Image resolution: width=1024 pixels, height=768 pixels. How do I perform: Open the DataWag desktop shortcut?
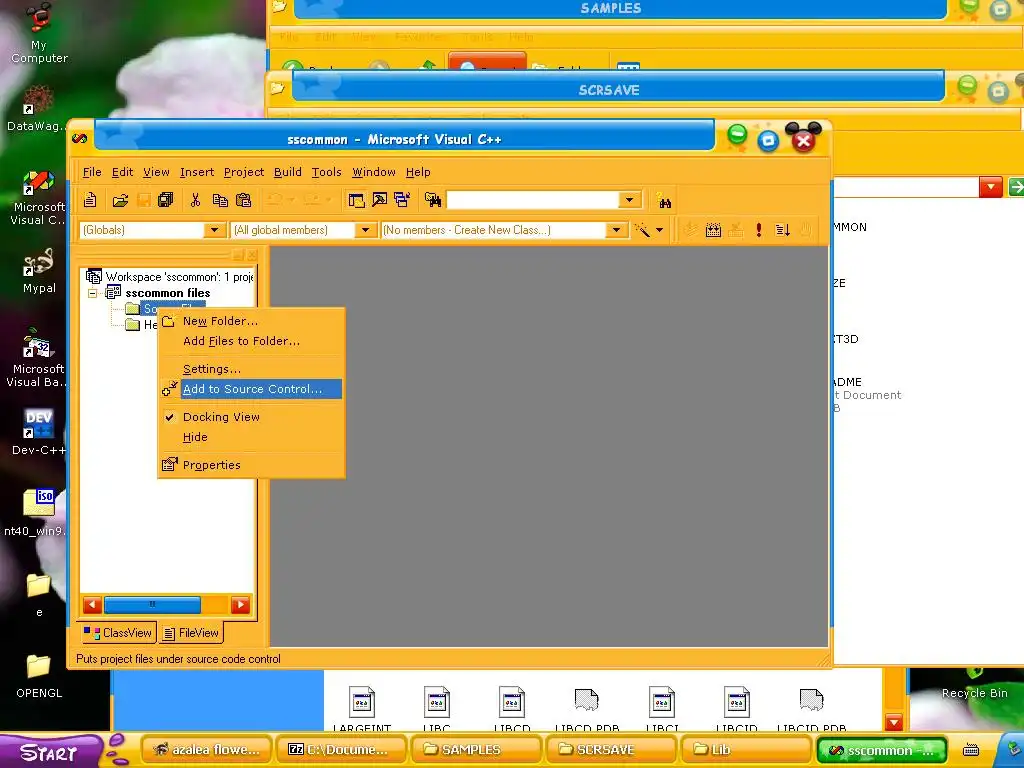37,108
